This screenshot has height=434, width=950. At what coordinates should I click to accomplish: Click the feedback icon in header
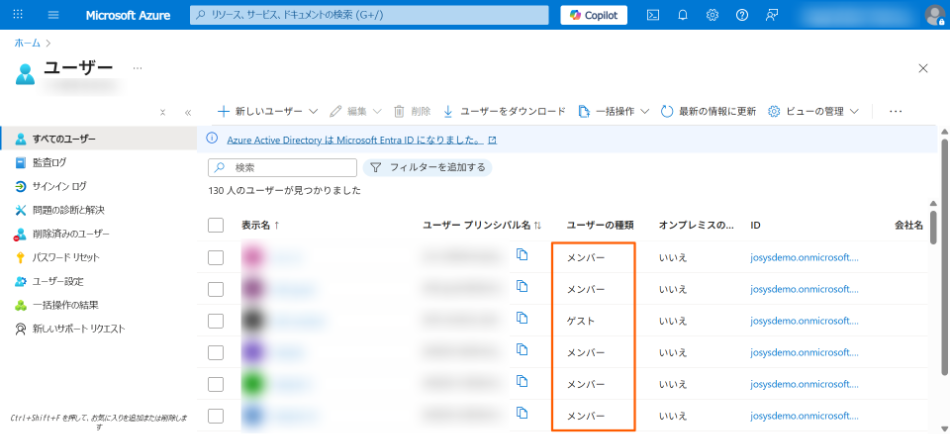pyautogui.click(x=772, y=15)
